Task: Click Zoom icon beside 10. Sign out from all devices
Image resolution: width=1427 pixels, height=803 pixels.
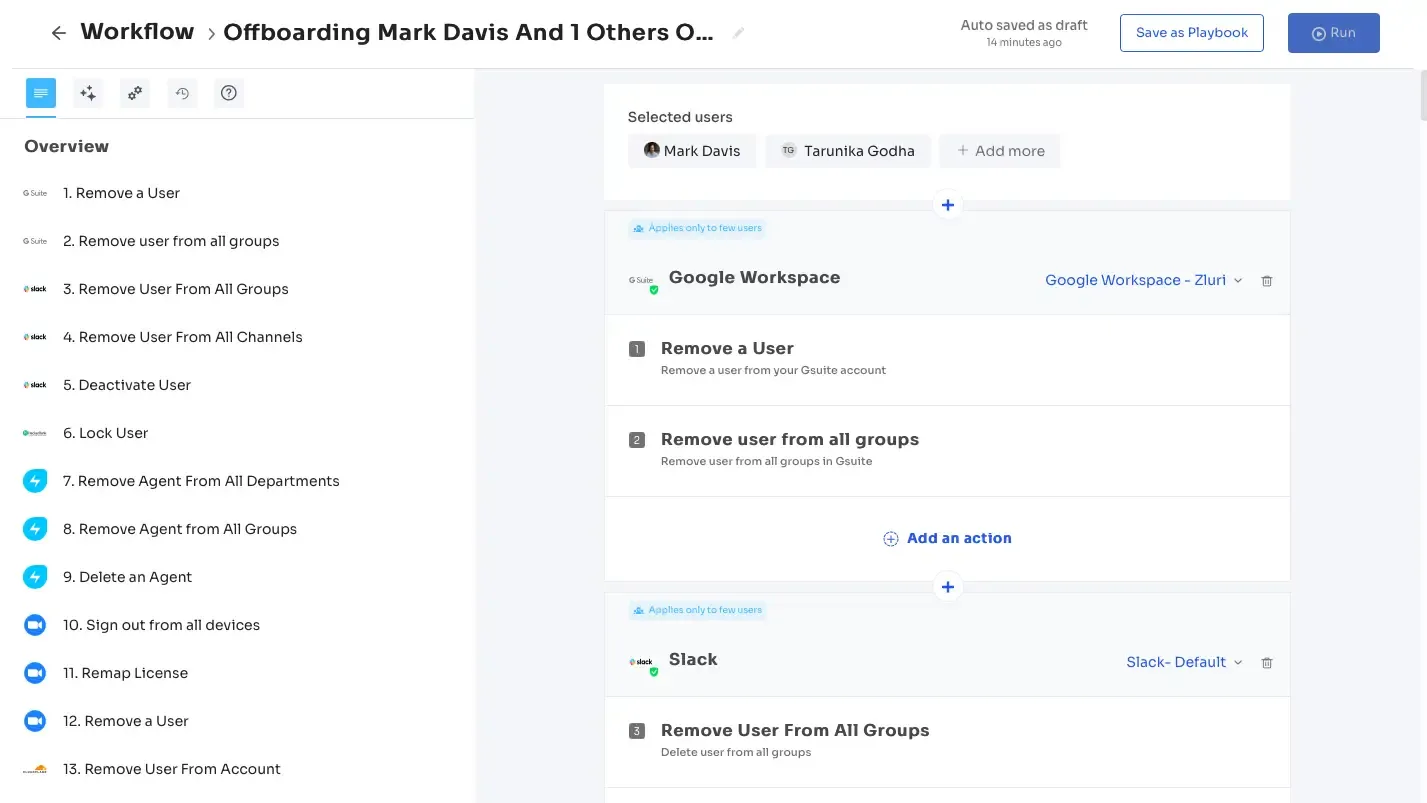Action: coord(35,625)
